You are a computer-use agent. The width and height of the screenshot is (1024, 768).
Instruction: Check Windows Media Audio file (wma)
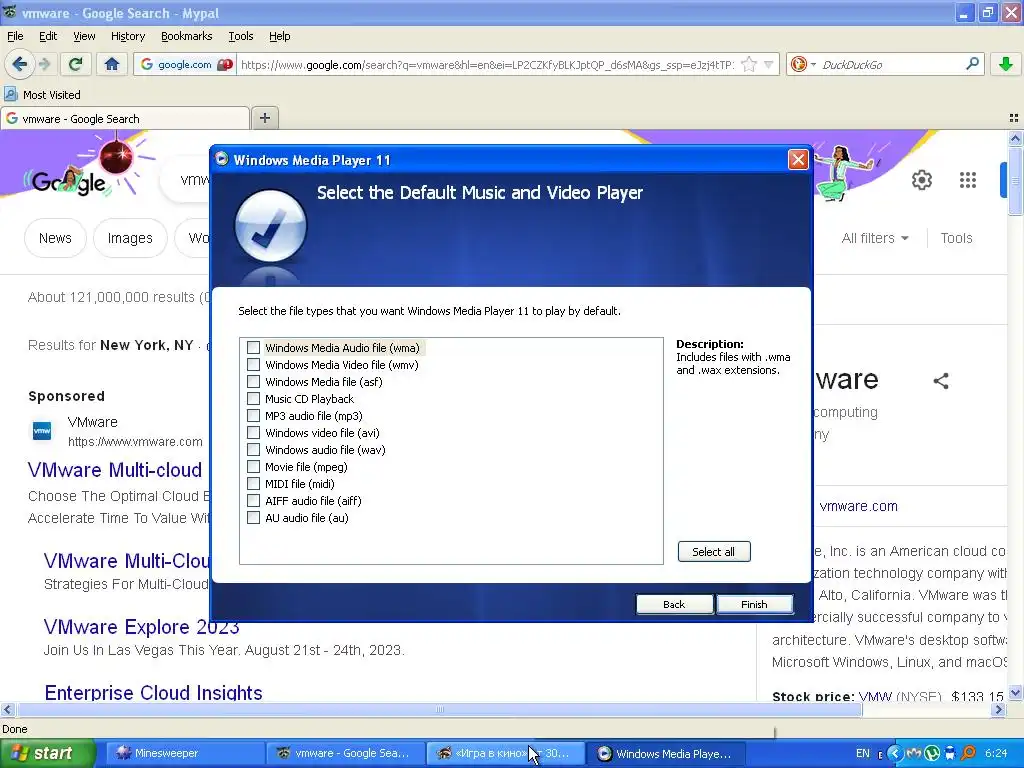click(x=253, y=347)
